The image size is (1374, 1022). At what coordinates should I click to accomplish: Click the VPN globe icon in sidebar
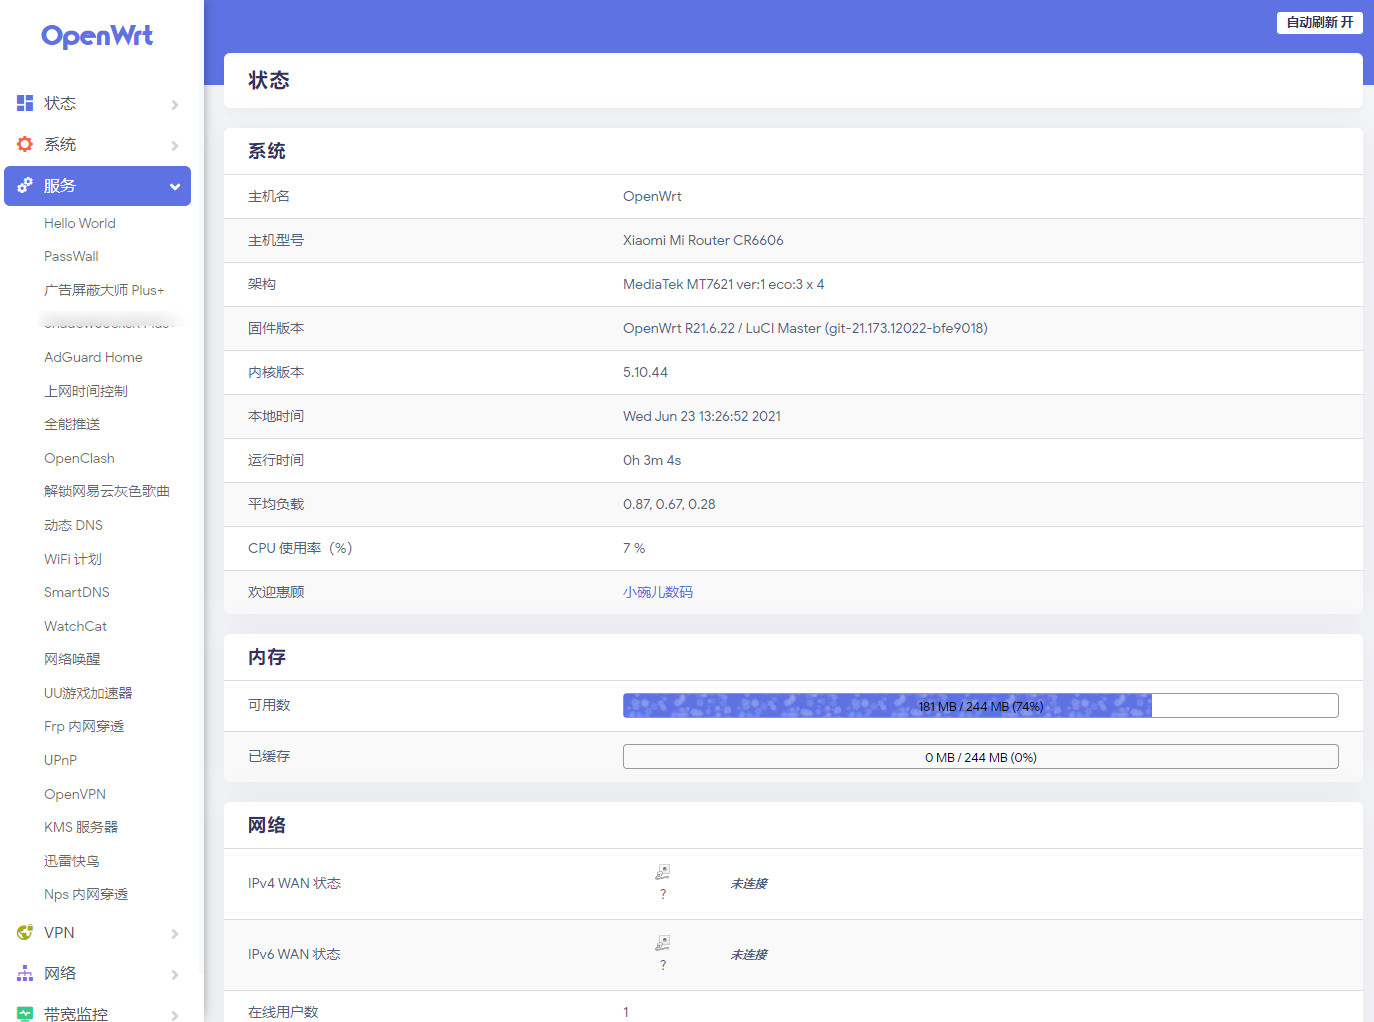point(25,932)
